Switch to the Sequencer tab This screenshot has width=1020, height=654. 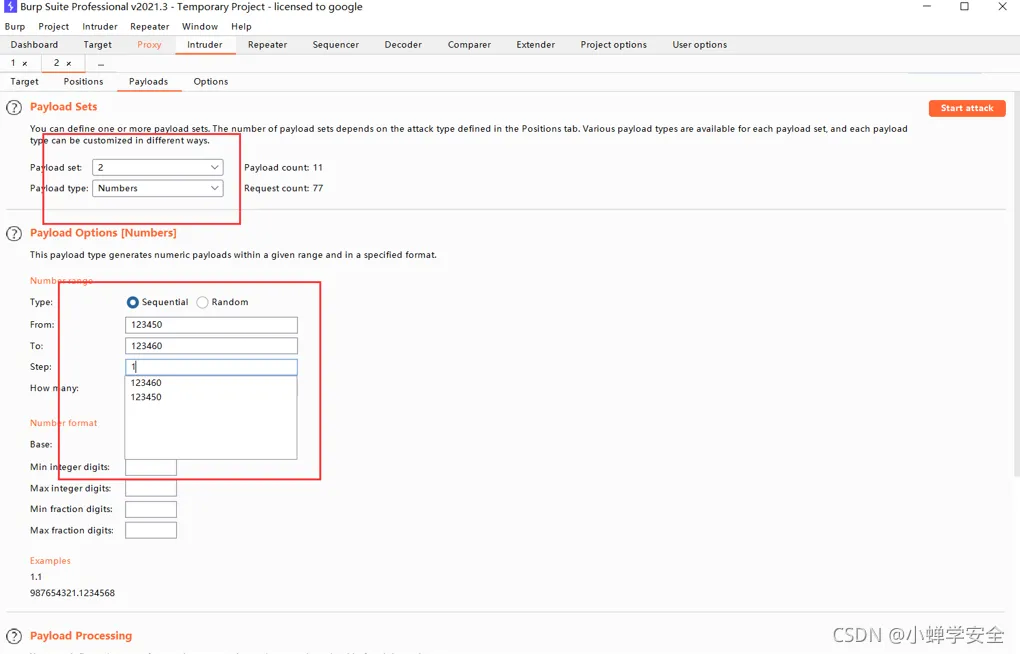tap(336, 45)
